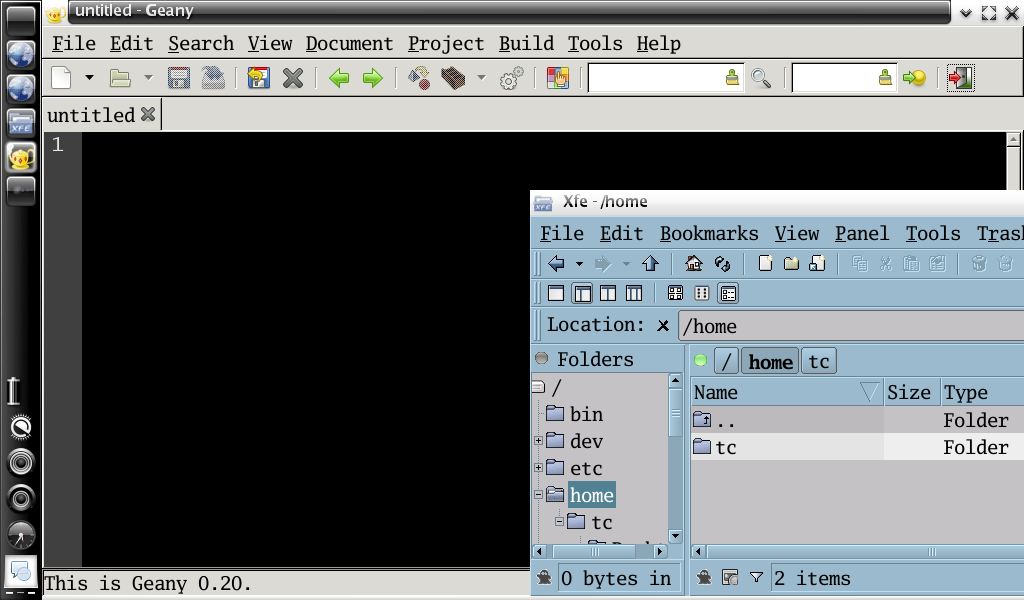Click the Xfe location path input field
Screen dimensions: 1024x600
(x=850, y=326)
